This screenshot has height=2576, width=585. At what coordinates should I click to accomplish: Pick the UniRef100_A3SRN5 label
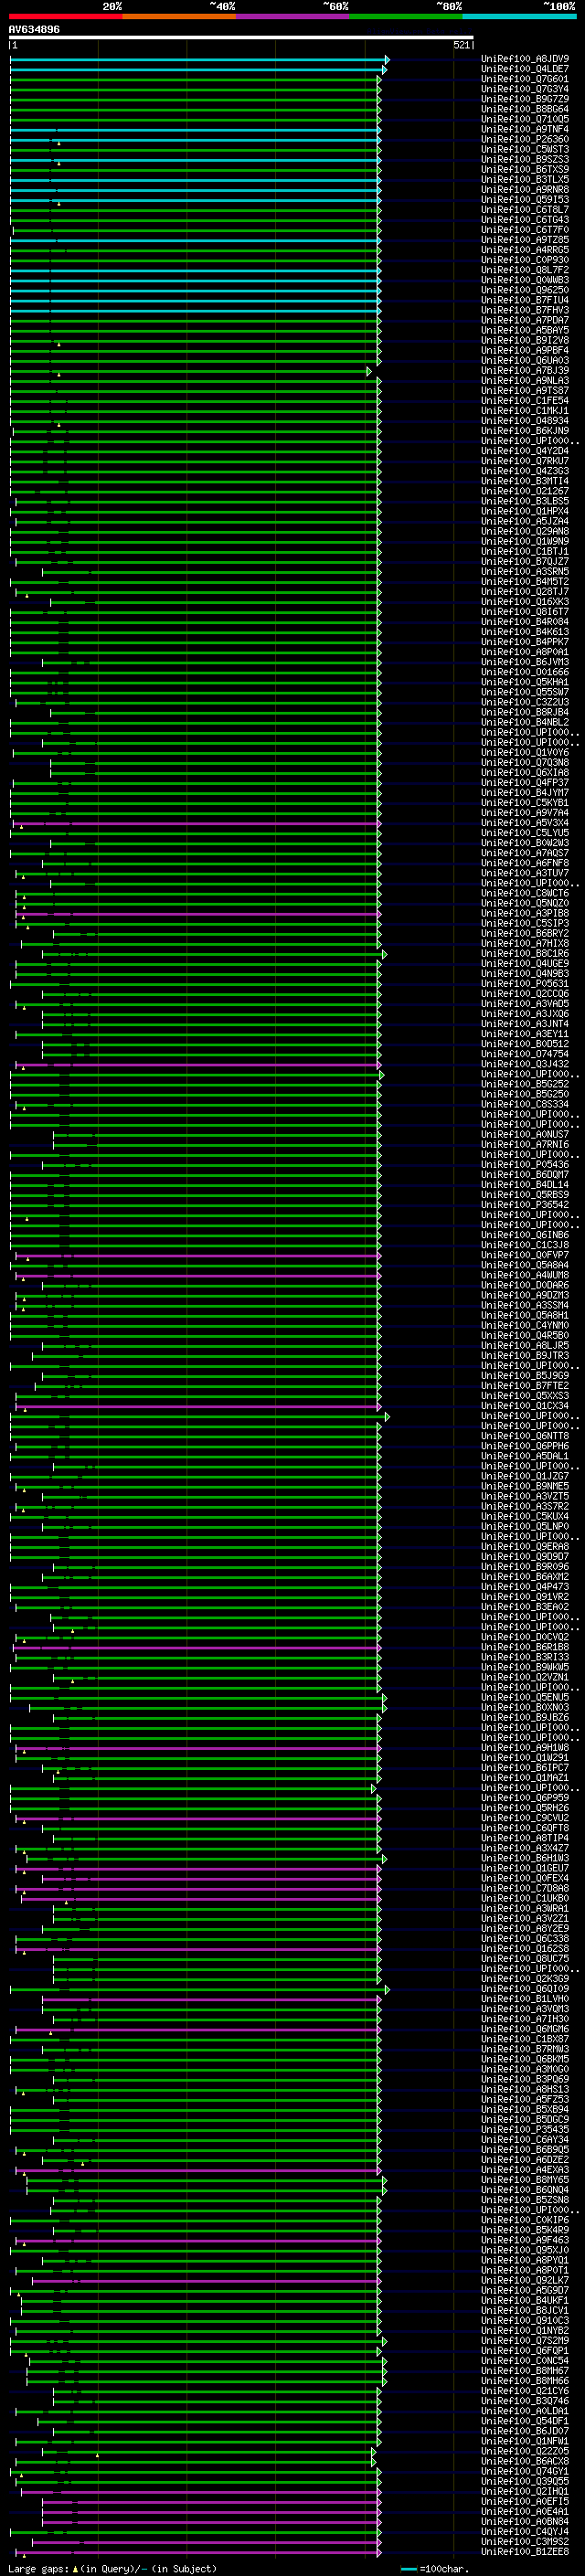(x=525, y=571)
